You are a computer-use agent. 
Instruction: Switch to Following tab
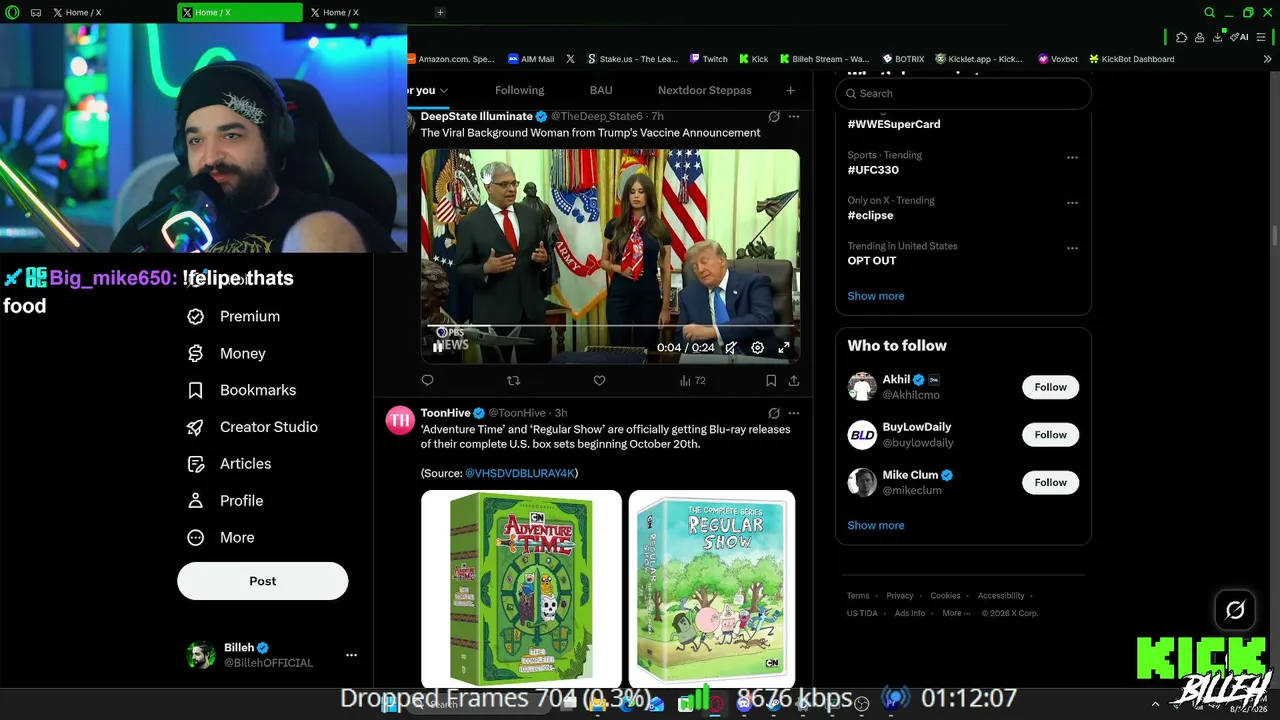[520, 90]
